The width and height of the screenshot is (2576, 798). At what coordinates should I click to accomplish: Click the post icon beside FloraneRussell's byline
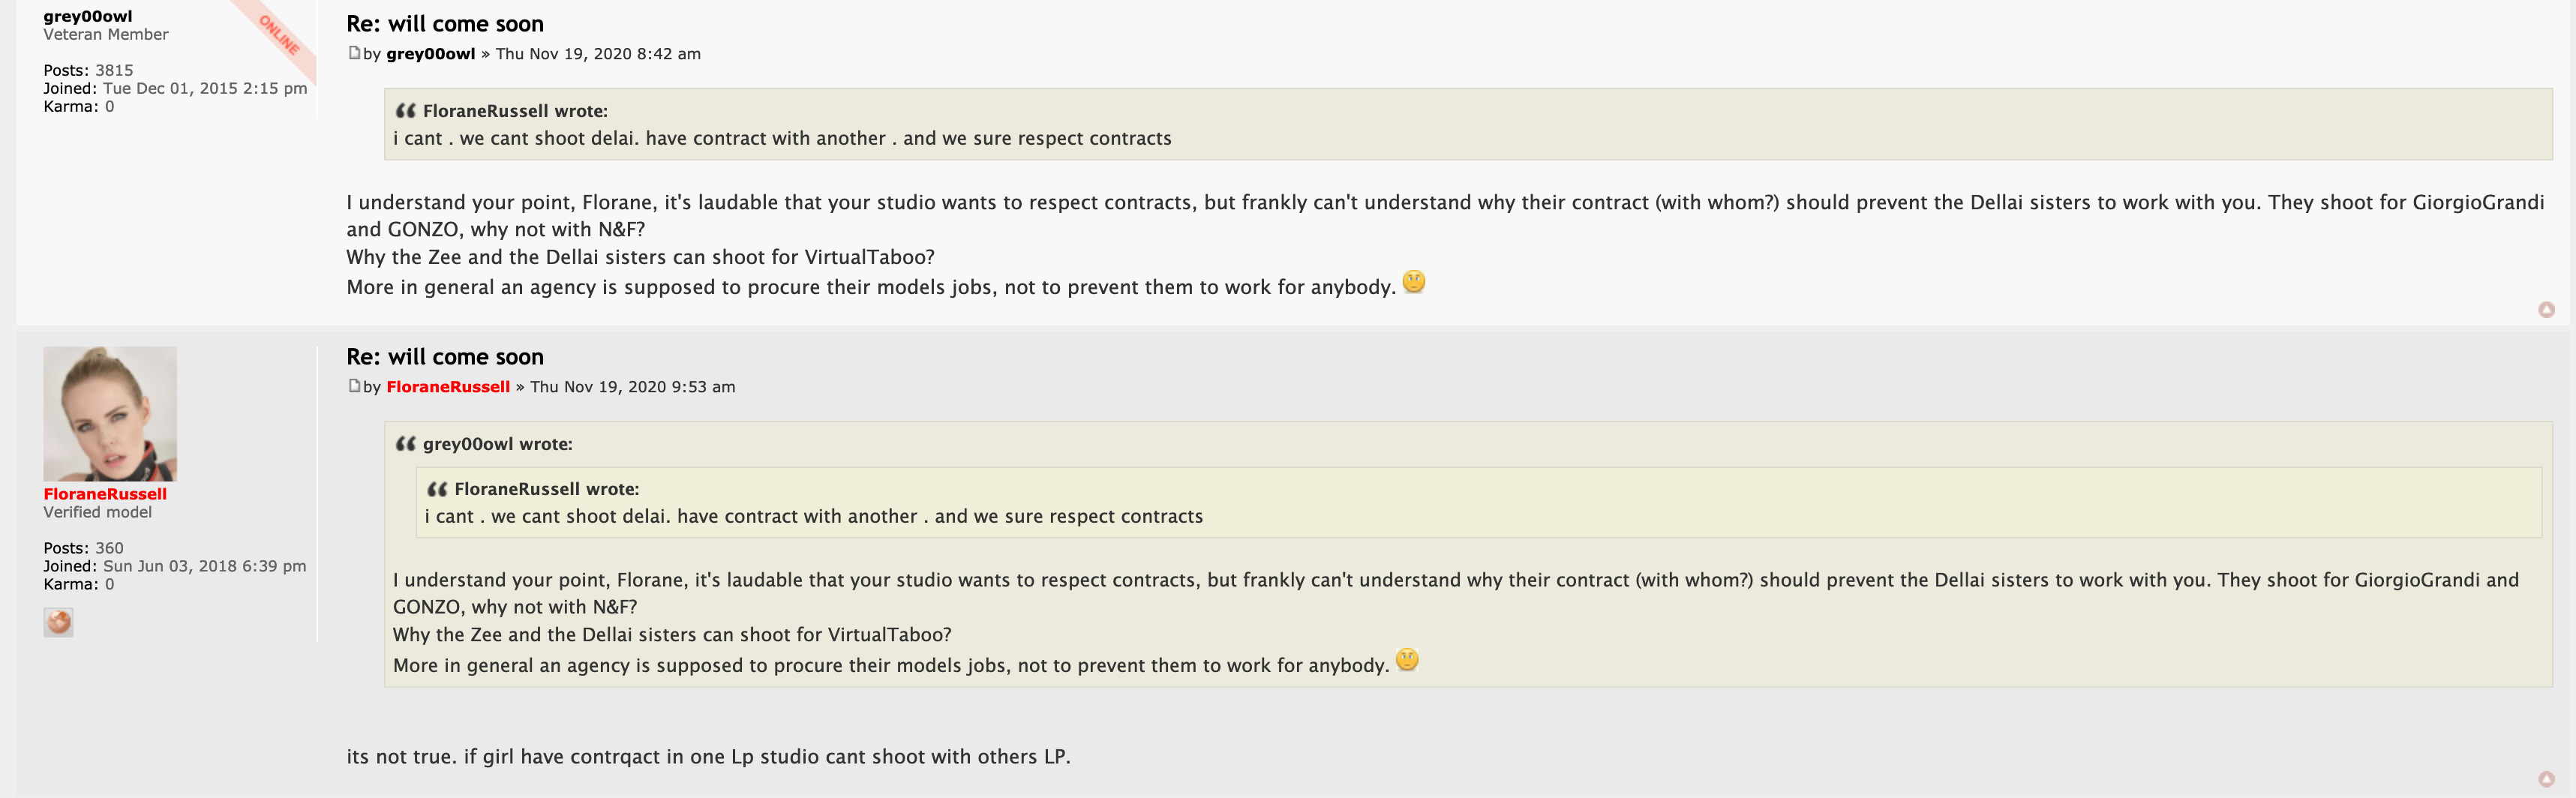[354, 386]
